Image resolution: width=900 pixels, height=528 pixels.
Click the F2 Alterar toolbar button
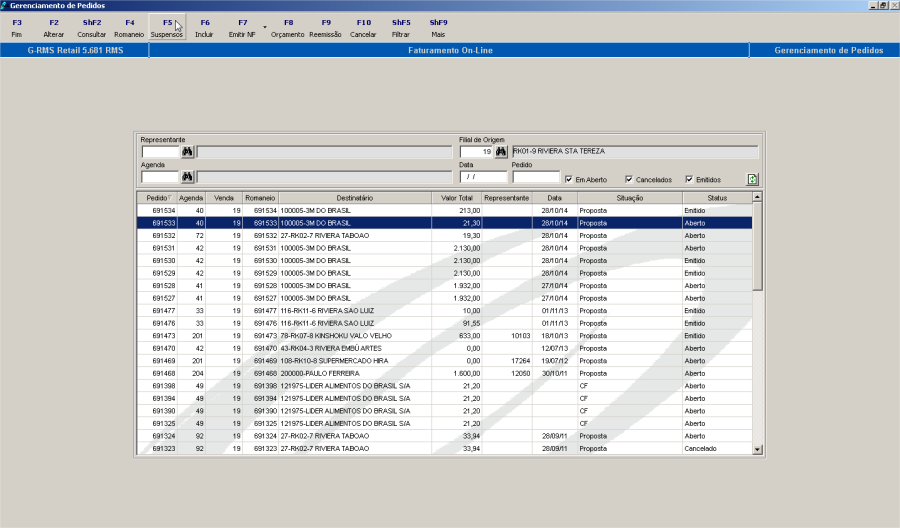(53, 28)
